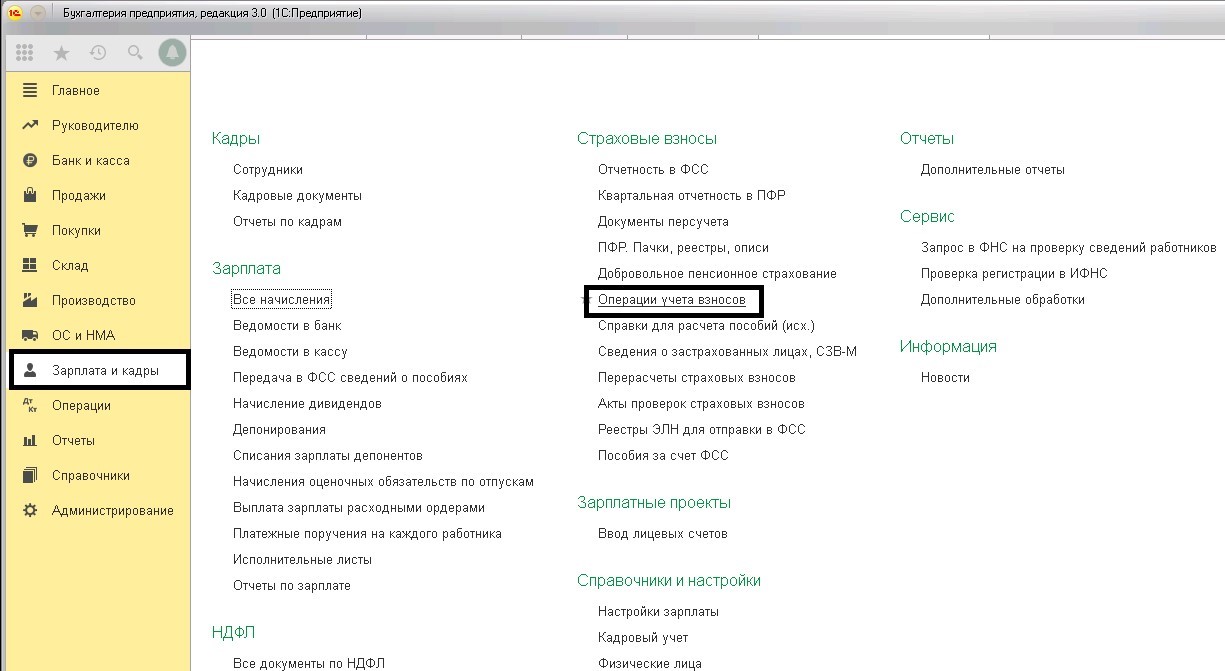Click the ruble icon for Банк и касса
The width and height of the screenshot is (1225, 671).
[30, 161]
